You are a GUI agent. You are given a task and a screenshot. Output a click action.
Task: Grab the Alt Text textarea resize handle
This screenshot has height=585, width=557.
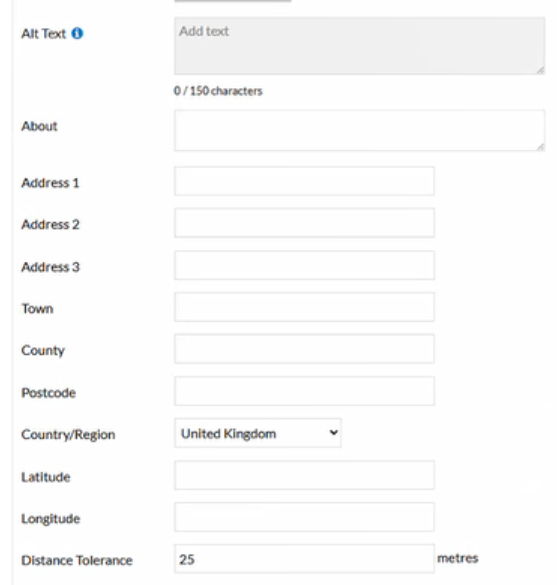pyautogui.click(x=540, y=70)
